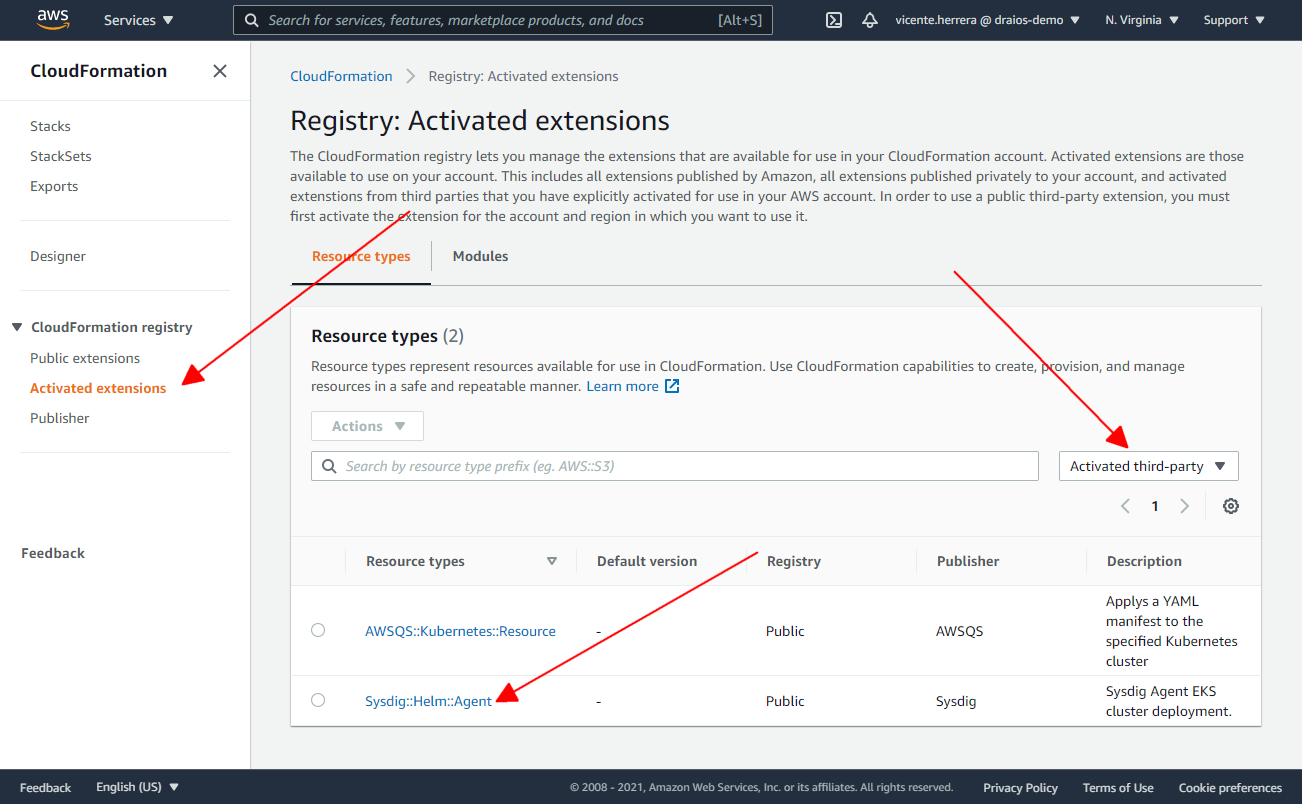Open Terms of Use footer link
1302x804 pixels.
(1118, 787)
